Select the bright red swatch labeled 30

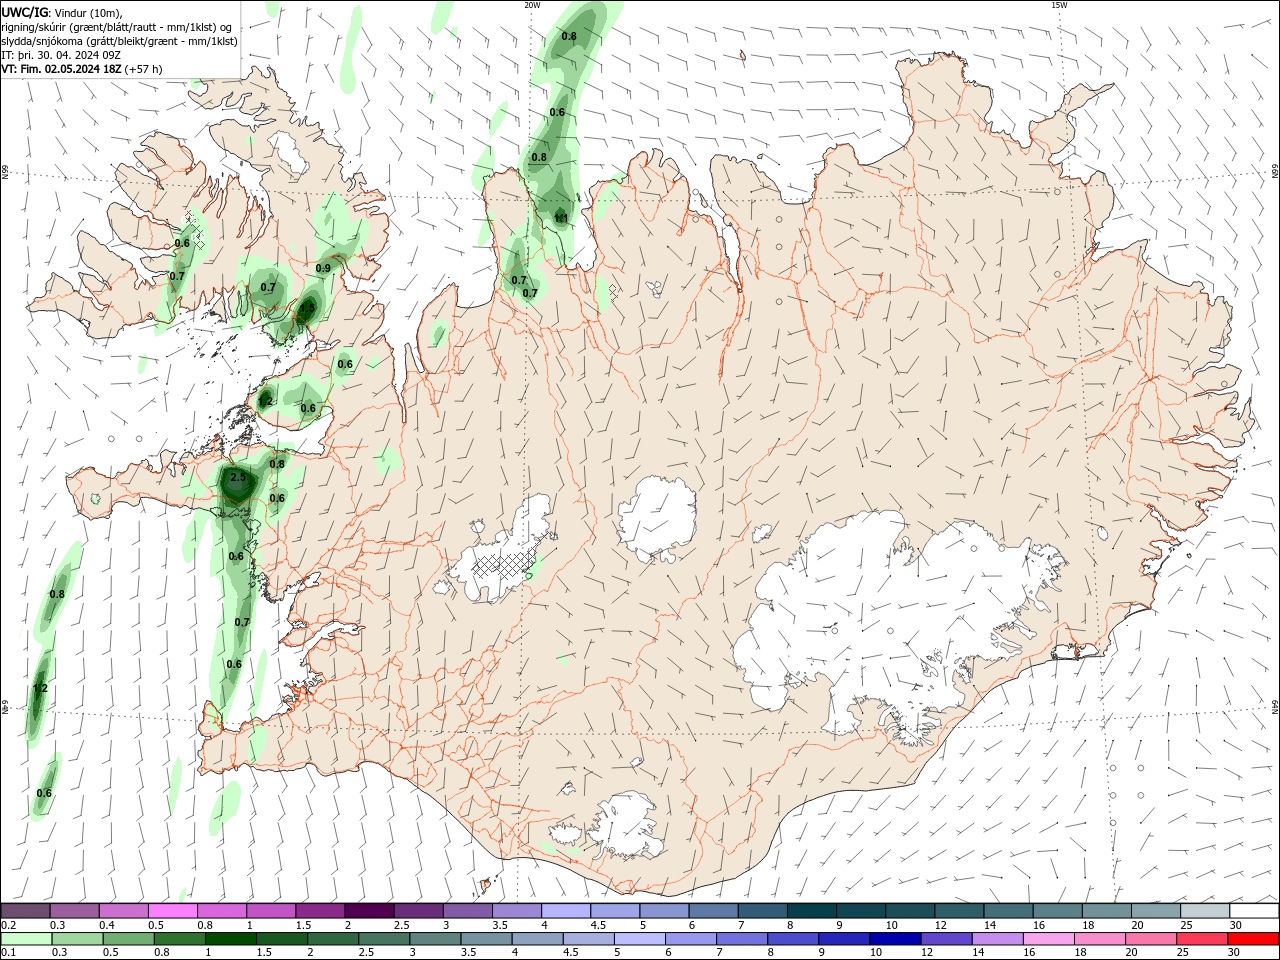[x=1252, y=939]
